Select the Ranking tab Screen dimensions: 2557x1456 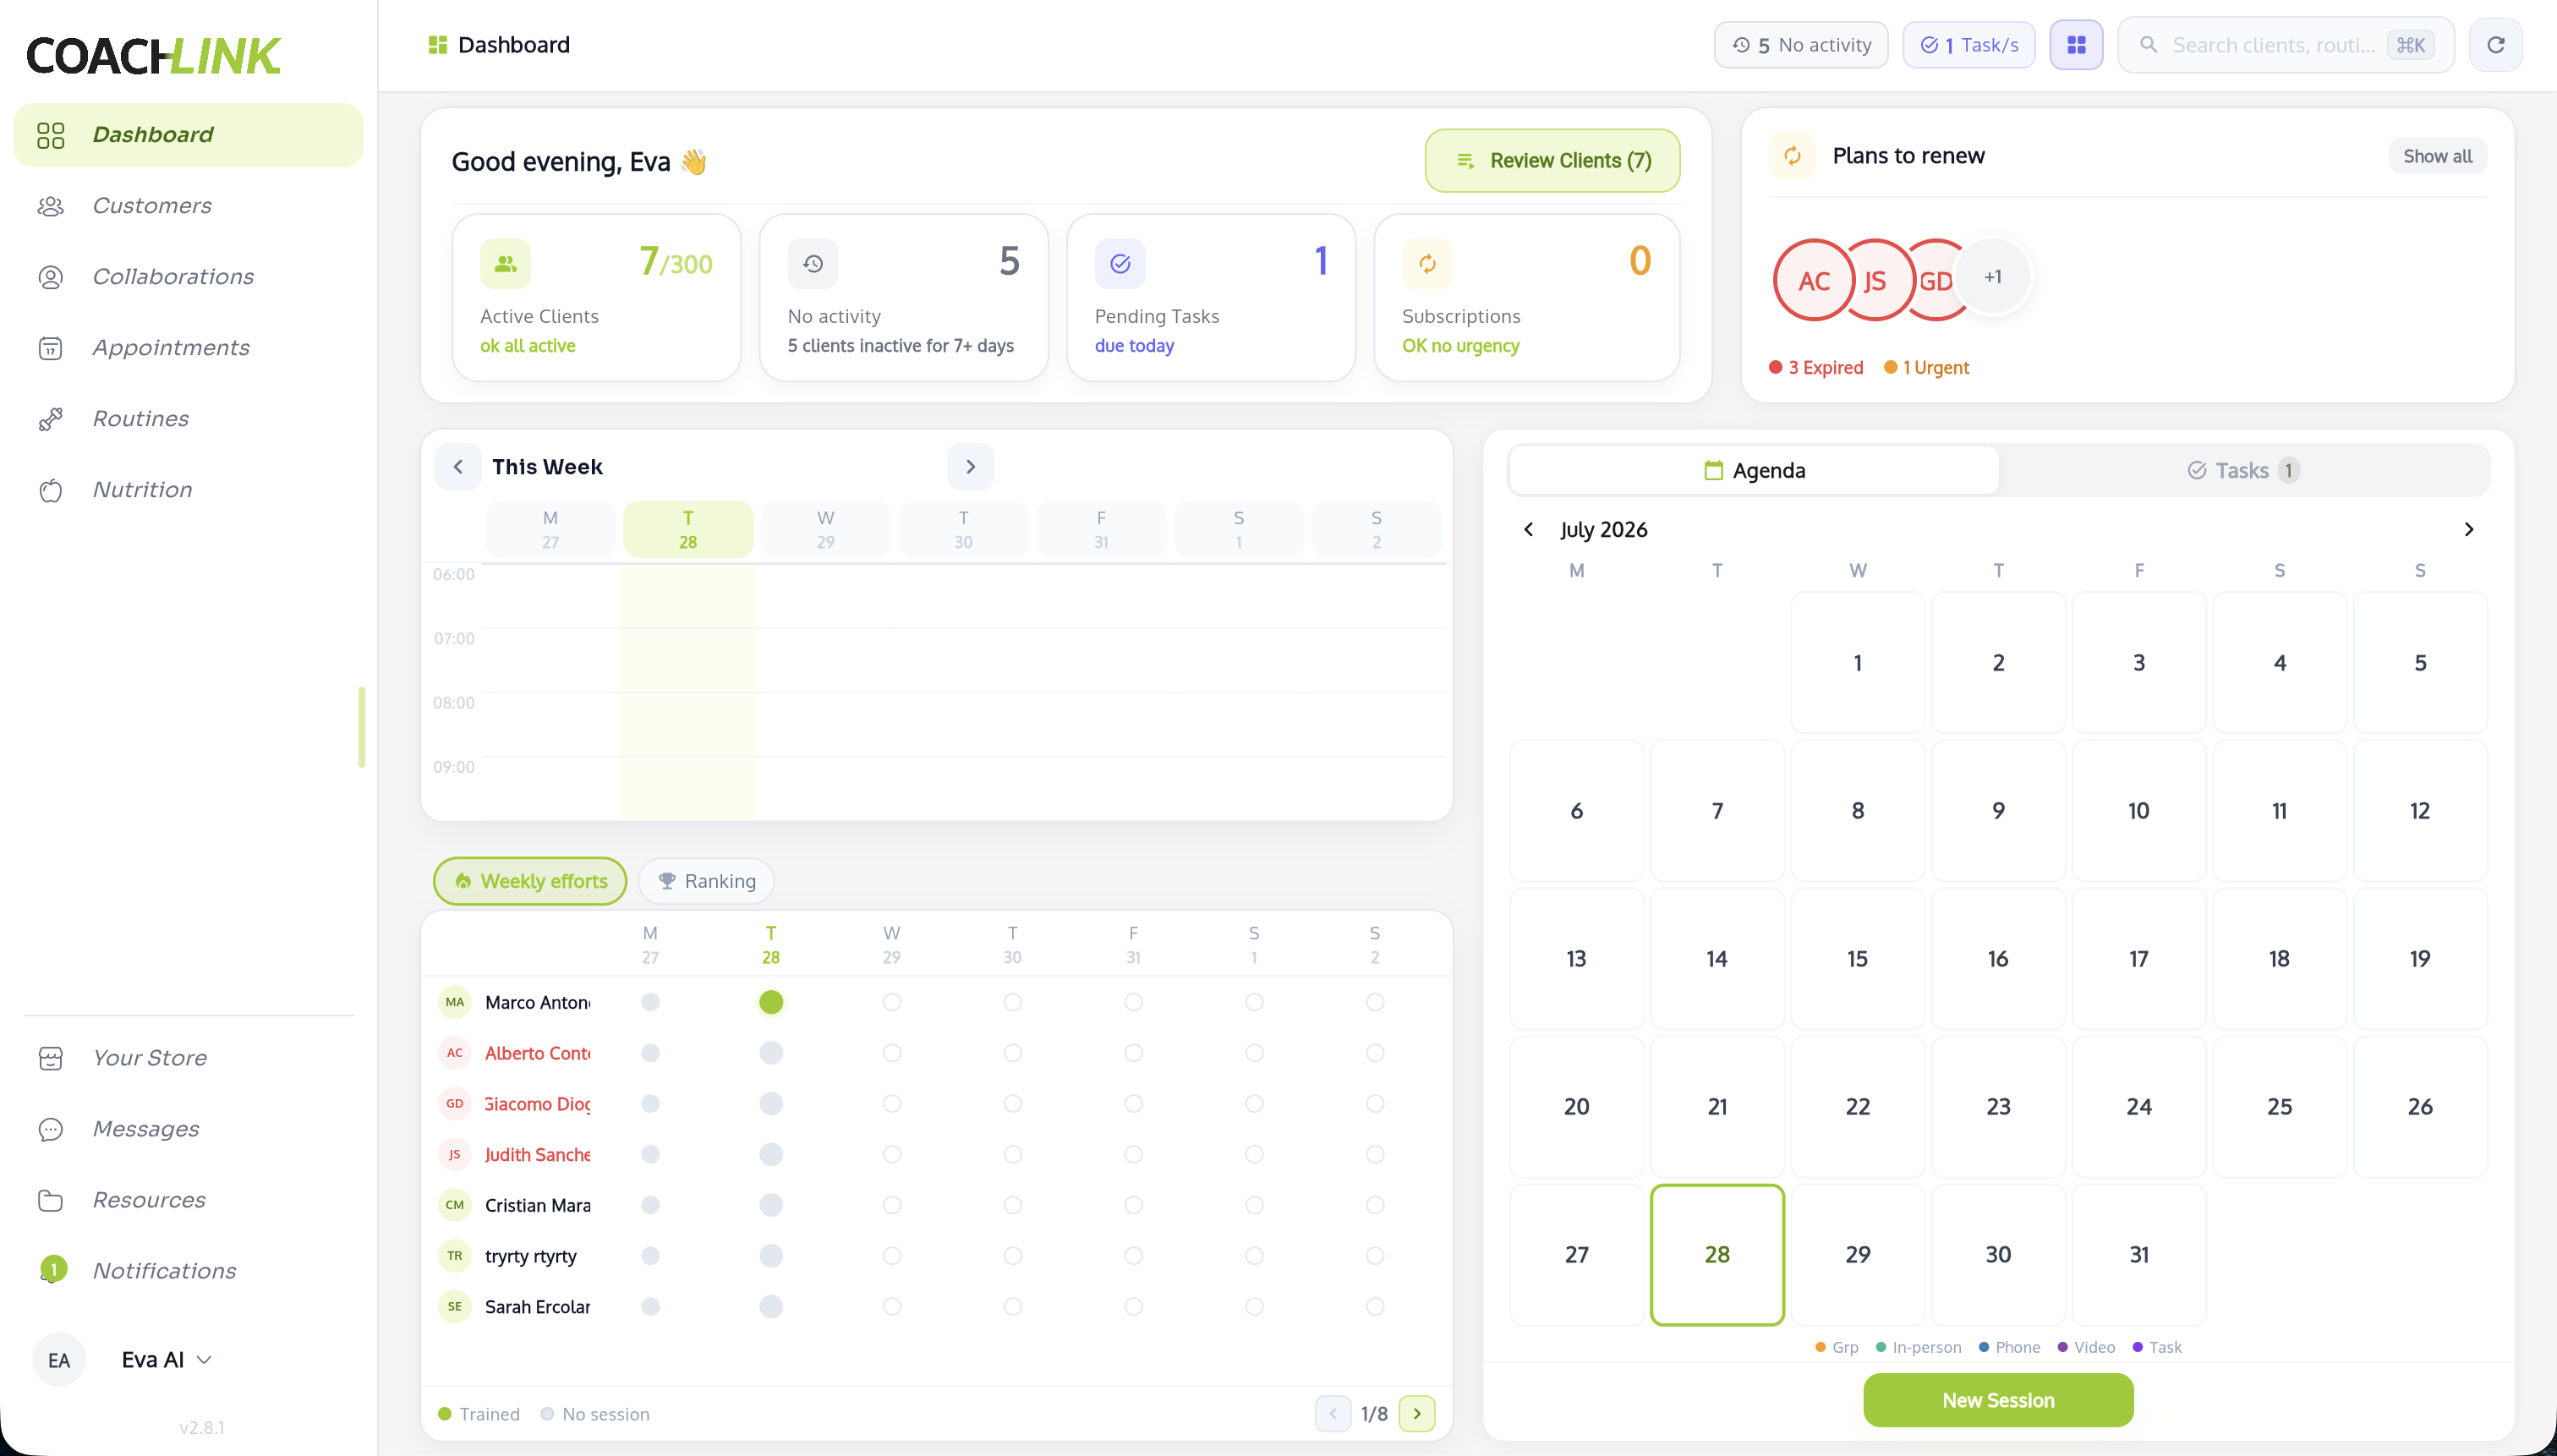pyautogui.click(x=706, y=882)
